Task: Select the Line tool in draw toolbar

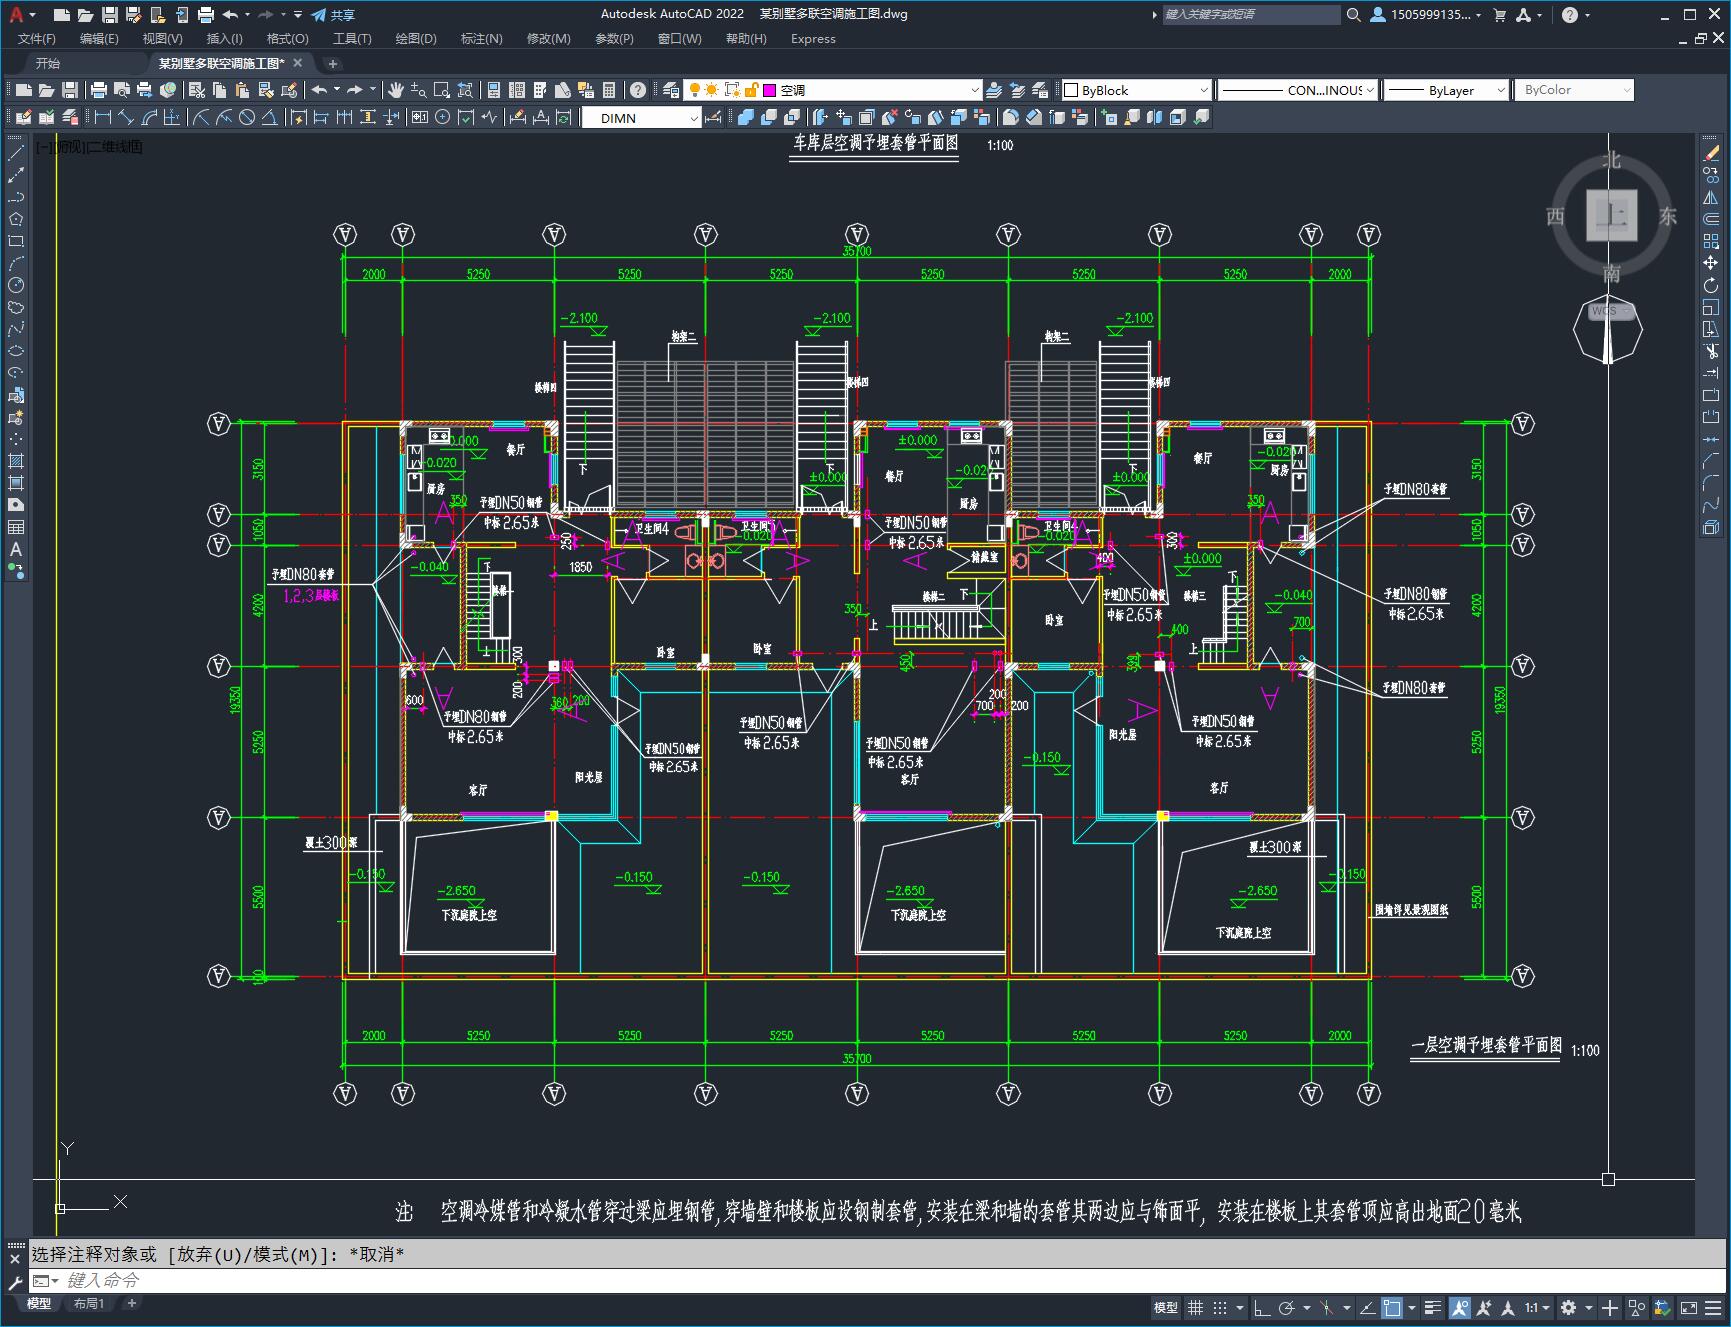Action: tap(16, 153)
